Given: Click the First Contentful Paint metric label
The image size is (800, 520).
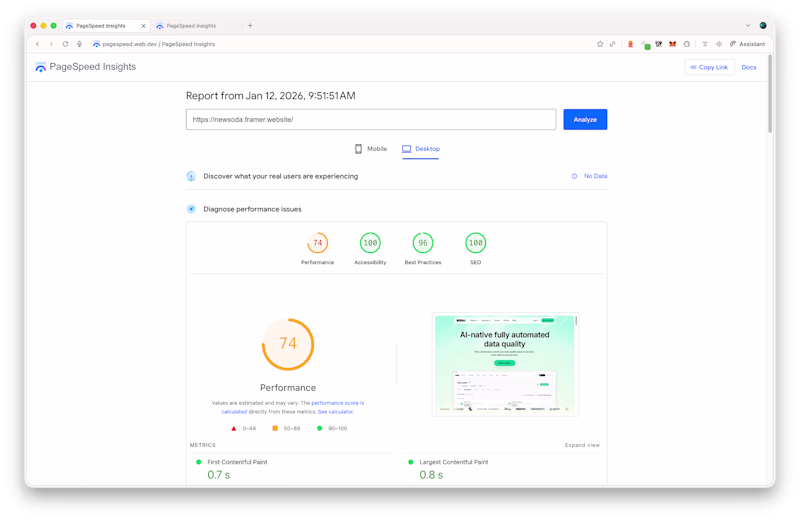Looking at the screenshot, I should (237, 462).
